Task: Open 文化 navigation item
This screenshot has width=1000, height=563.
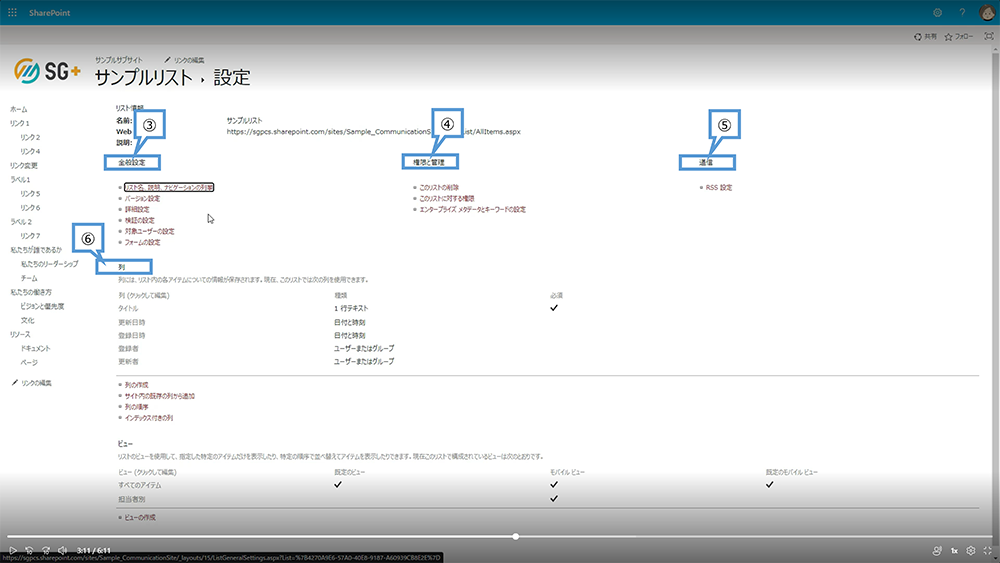Action: (27, 320)
